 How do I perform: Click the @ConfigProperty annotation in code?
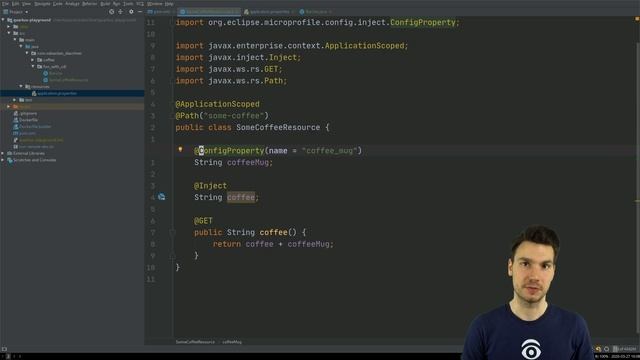(229, 151)
